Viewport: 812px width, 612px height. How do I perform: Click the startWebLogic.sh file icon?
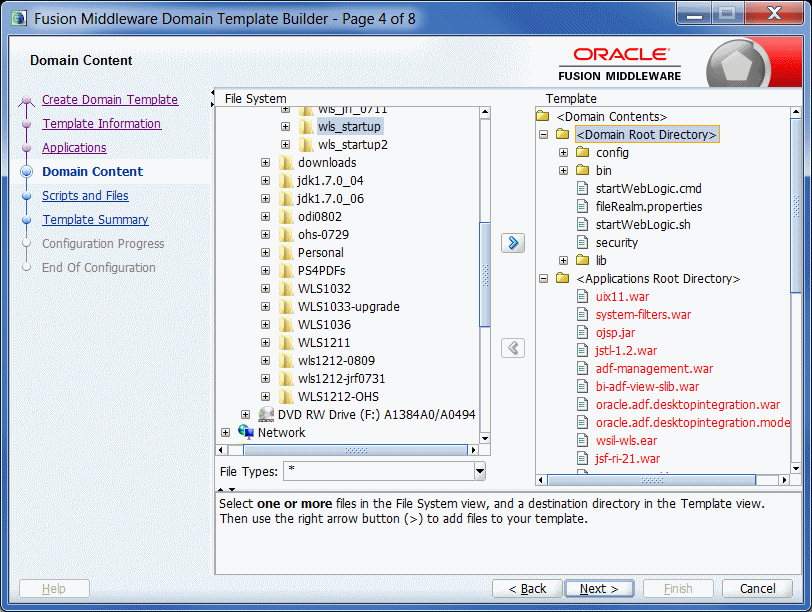pos(583,224)
